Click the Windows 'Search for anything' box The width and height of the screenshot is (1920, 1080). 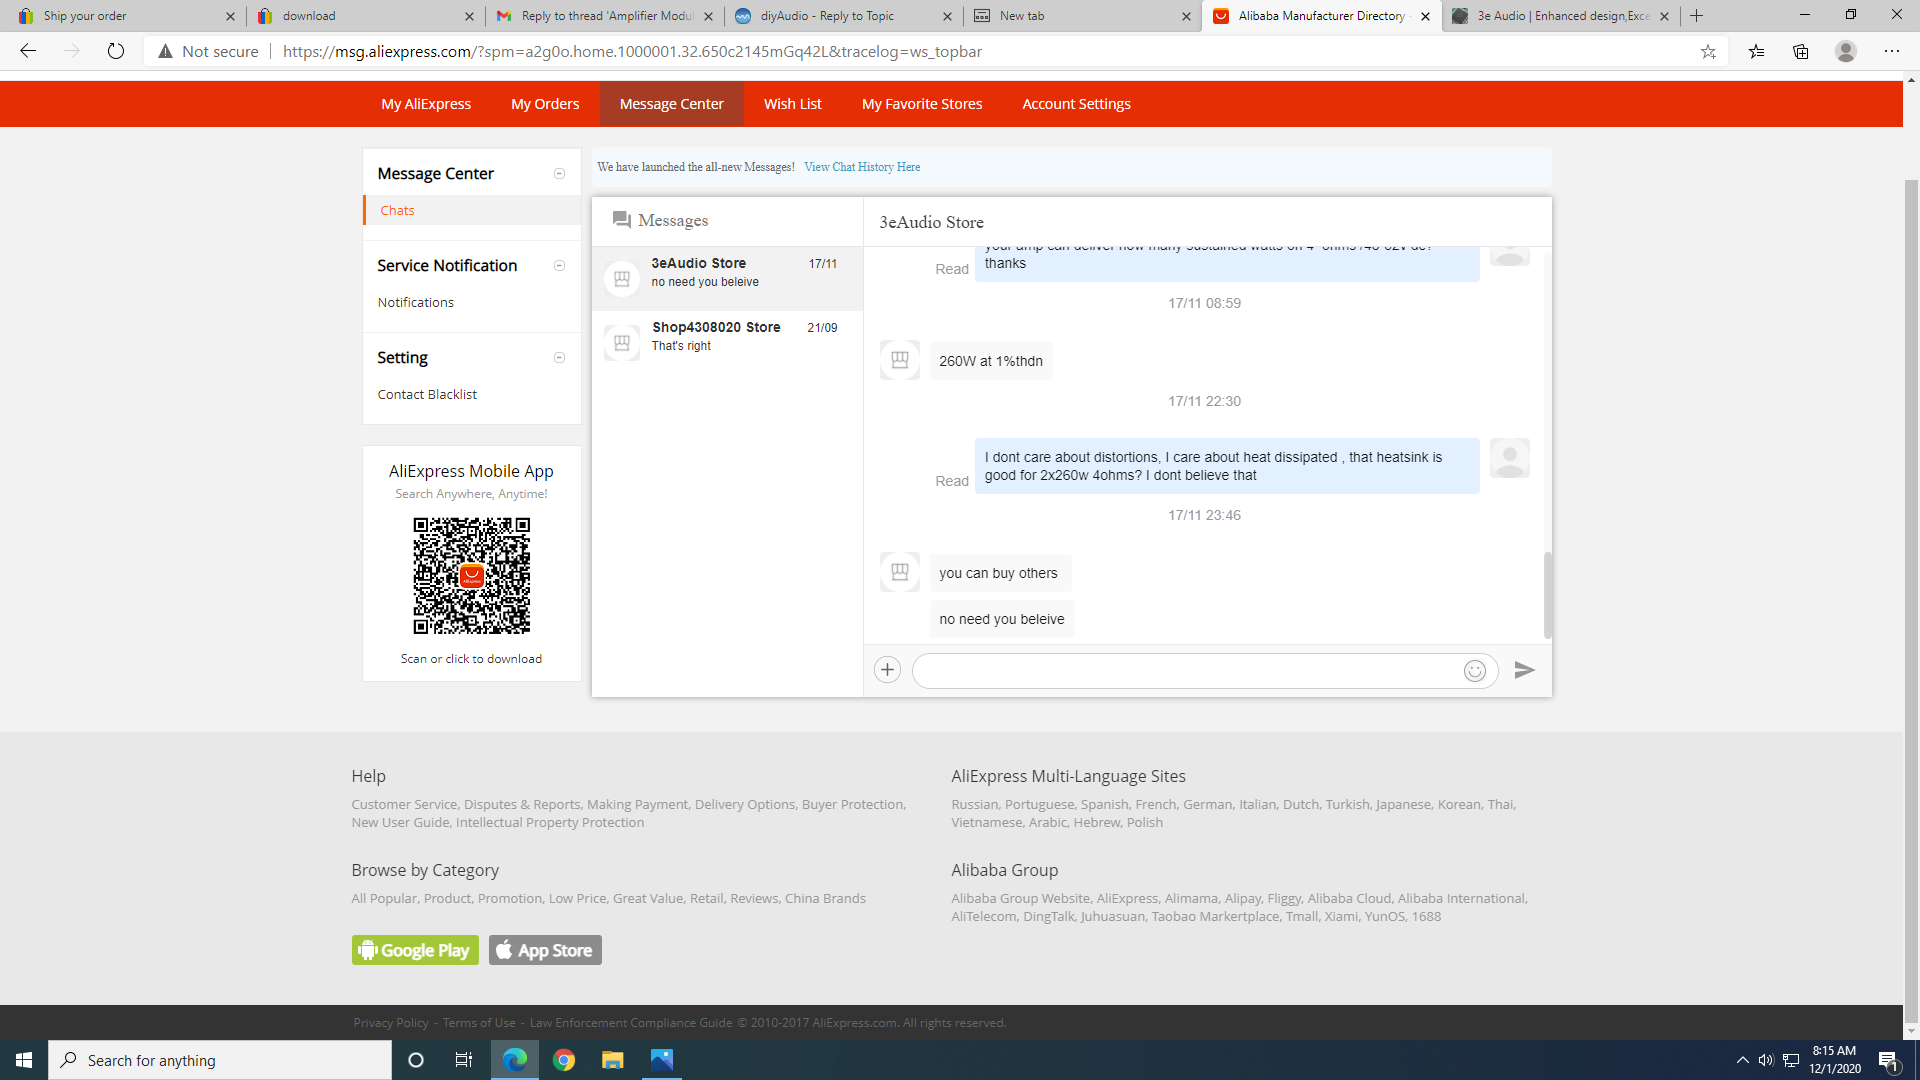[220, 1060]
